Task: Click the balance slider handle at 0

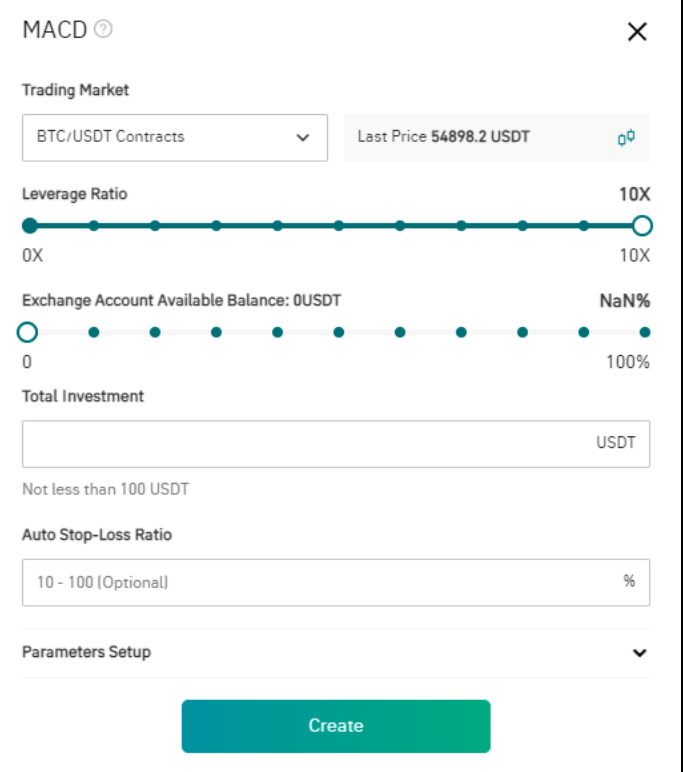Action: coord(27,332)
